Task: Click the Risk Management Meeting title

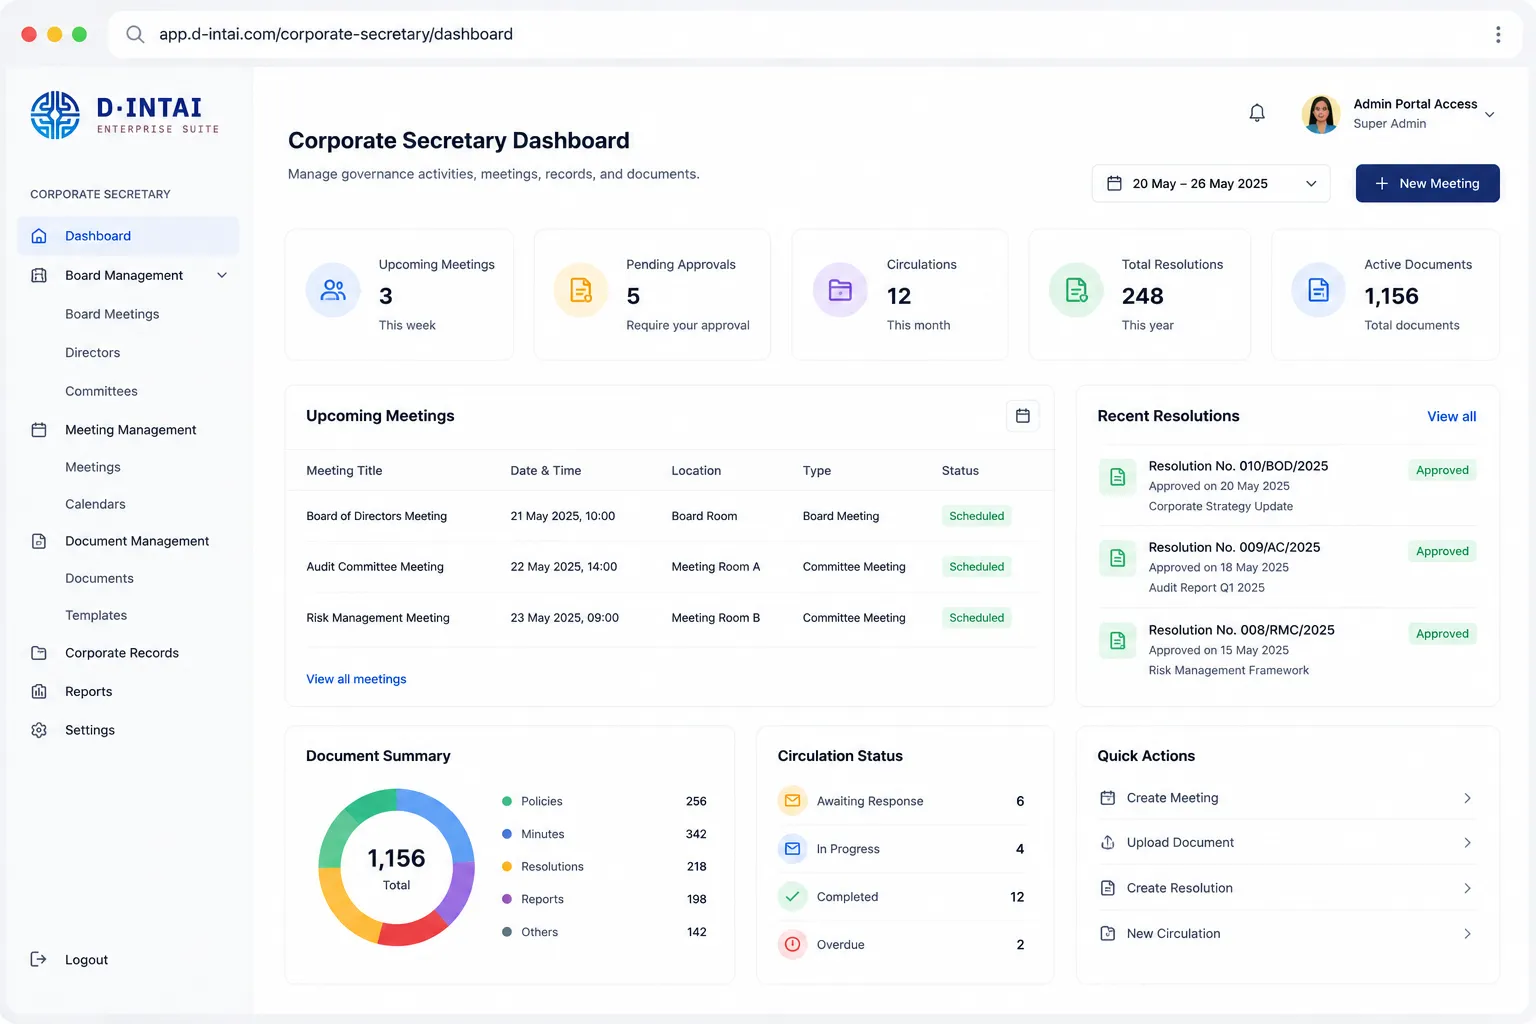Action: (x=378, y=618)
